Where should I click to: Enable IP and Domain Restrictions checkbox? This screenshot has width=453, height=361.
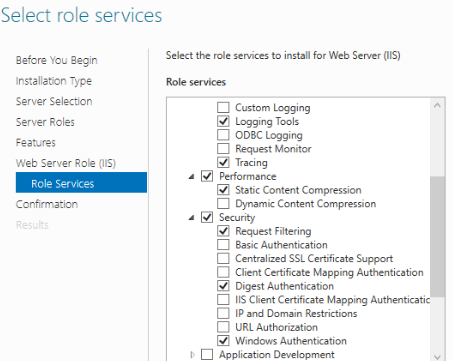pos(223,313)
